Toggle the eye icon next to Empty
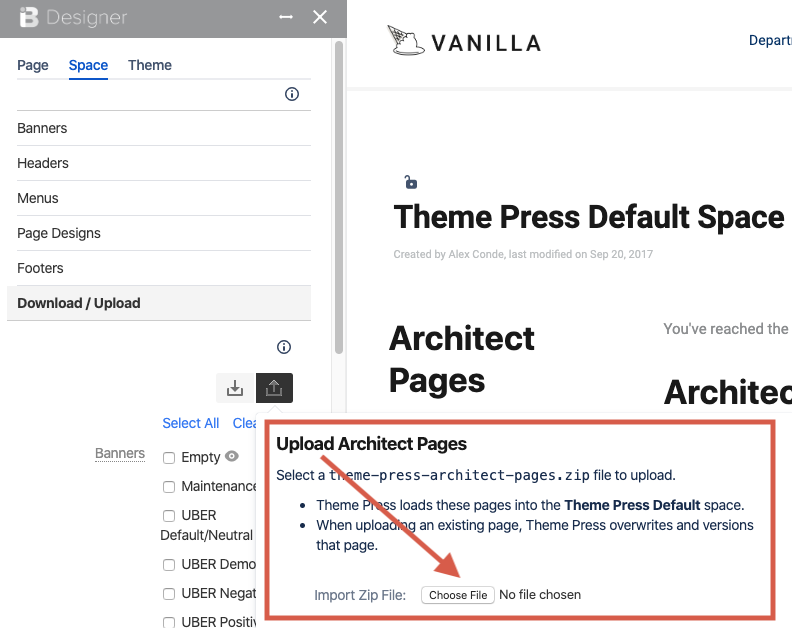Viewport: 792px width, 628px height. [x=232, y=456]
